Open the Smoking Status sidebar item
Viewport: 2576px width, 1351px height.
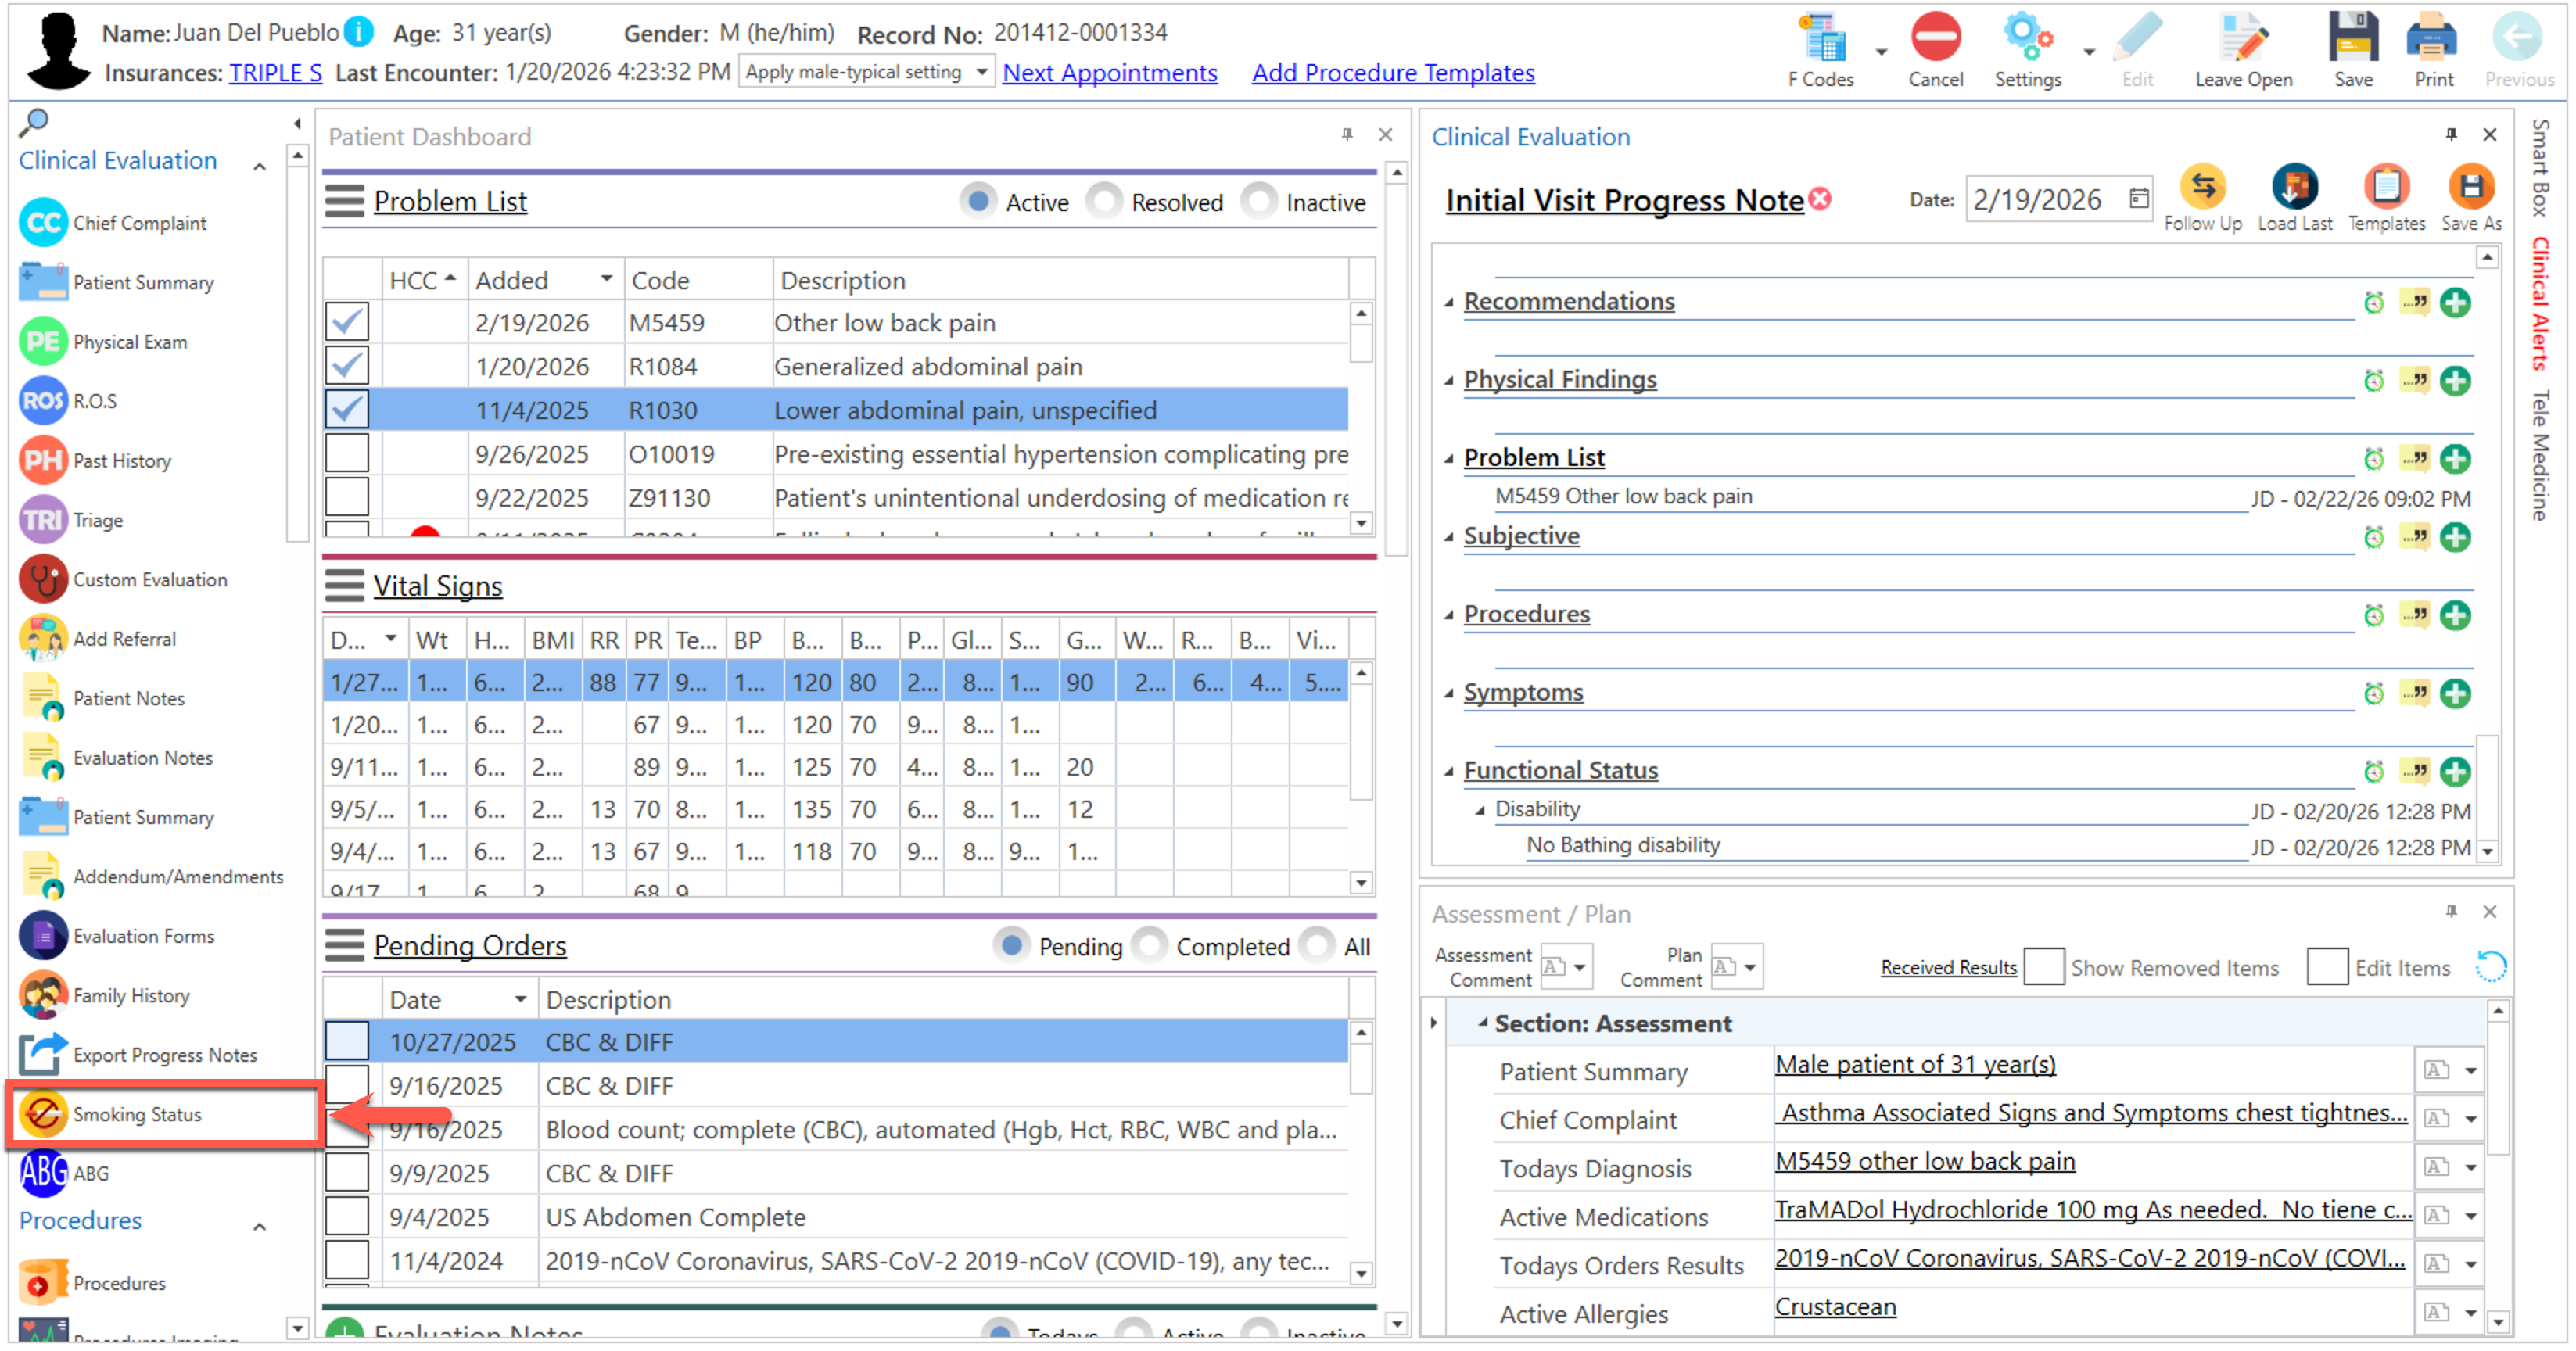(x=136, y=1114)
